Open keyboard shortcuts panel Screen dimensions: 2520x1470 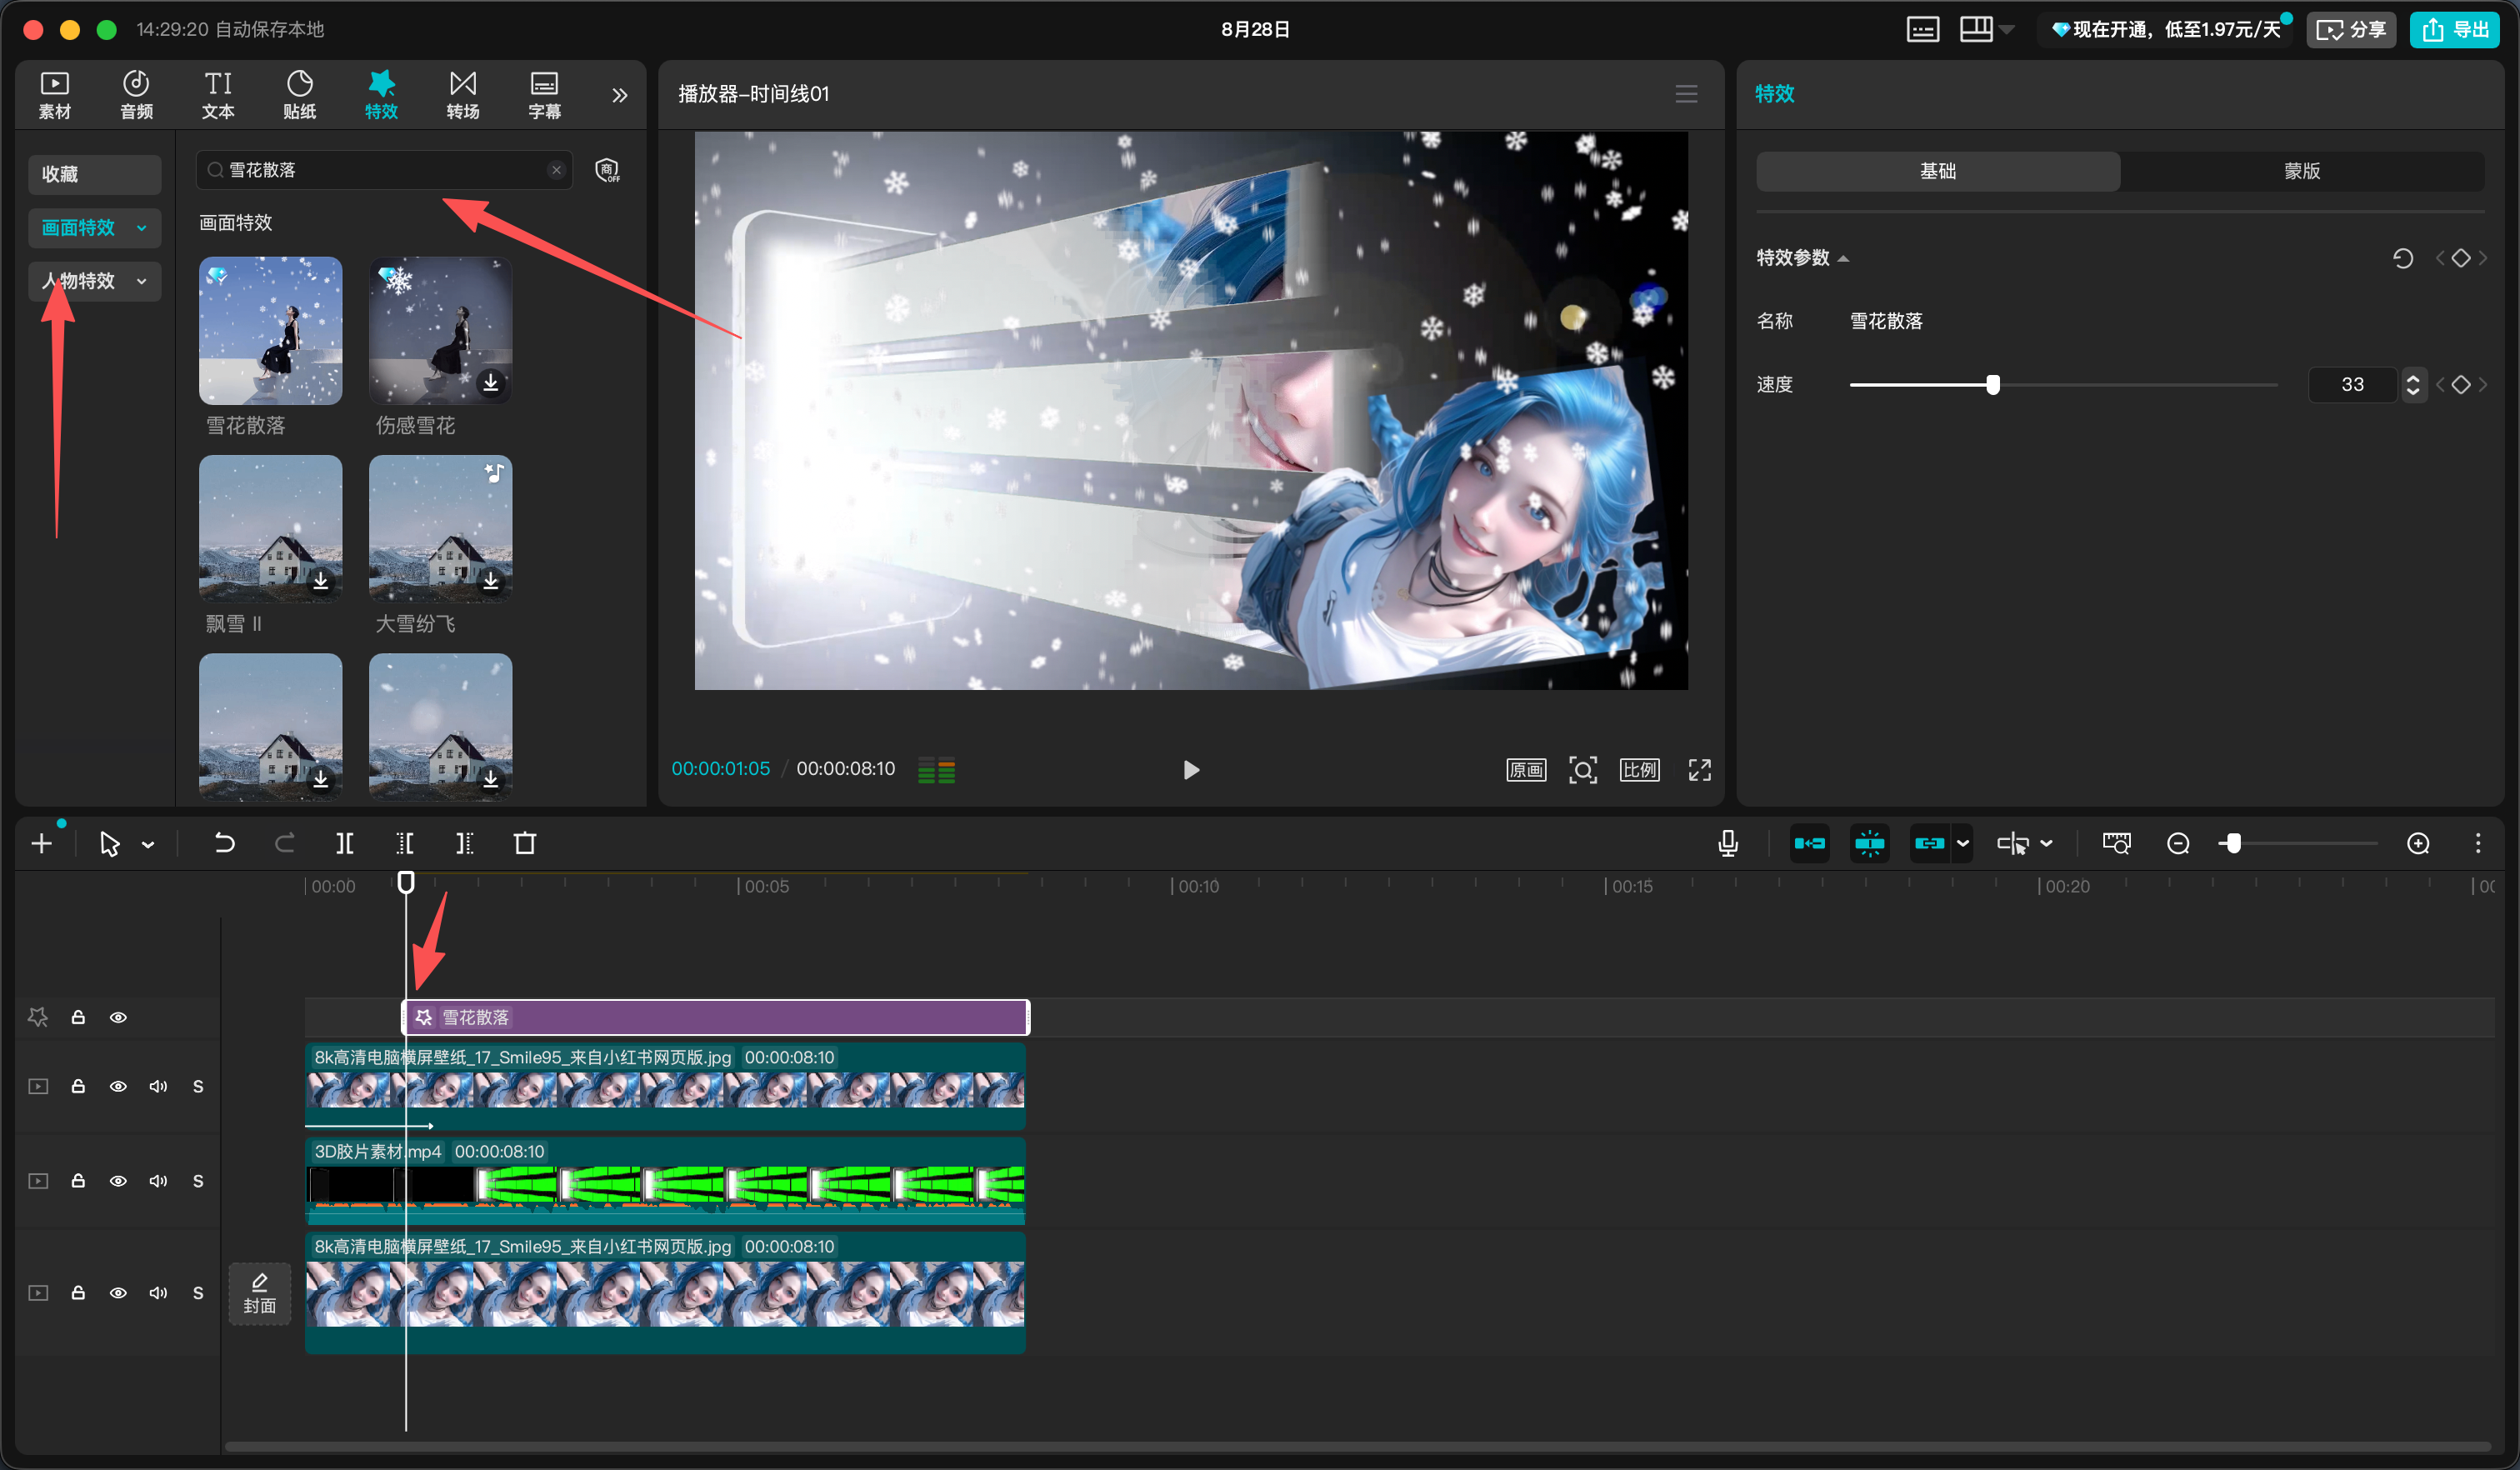click(1922, 29)
